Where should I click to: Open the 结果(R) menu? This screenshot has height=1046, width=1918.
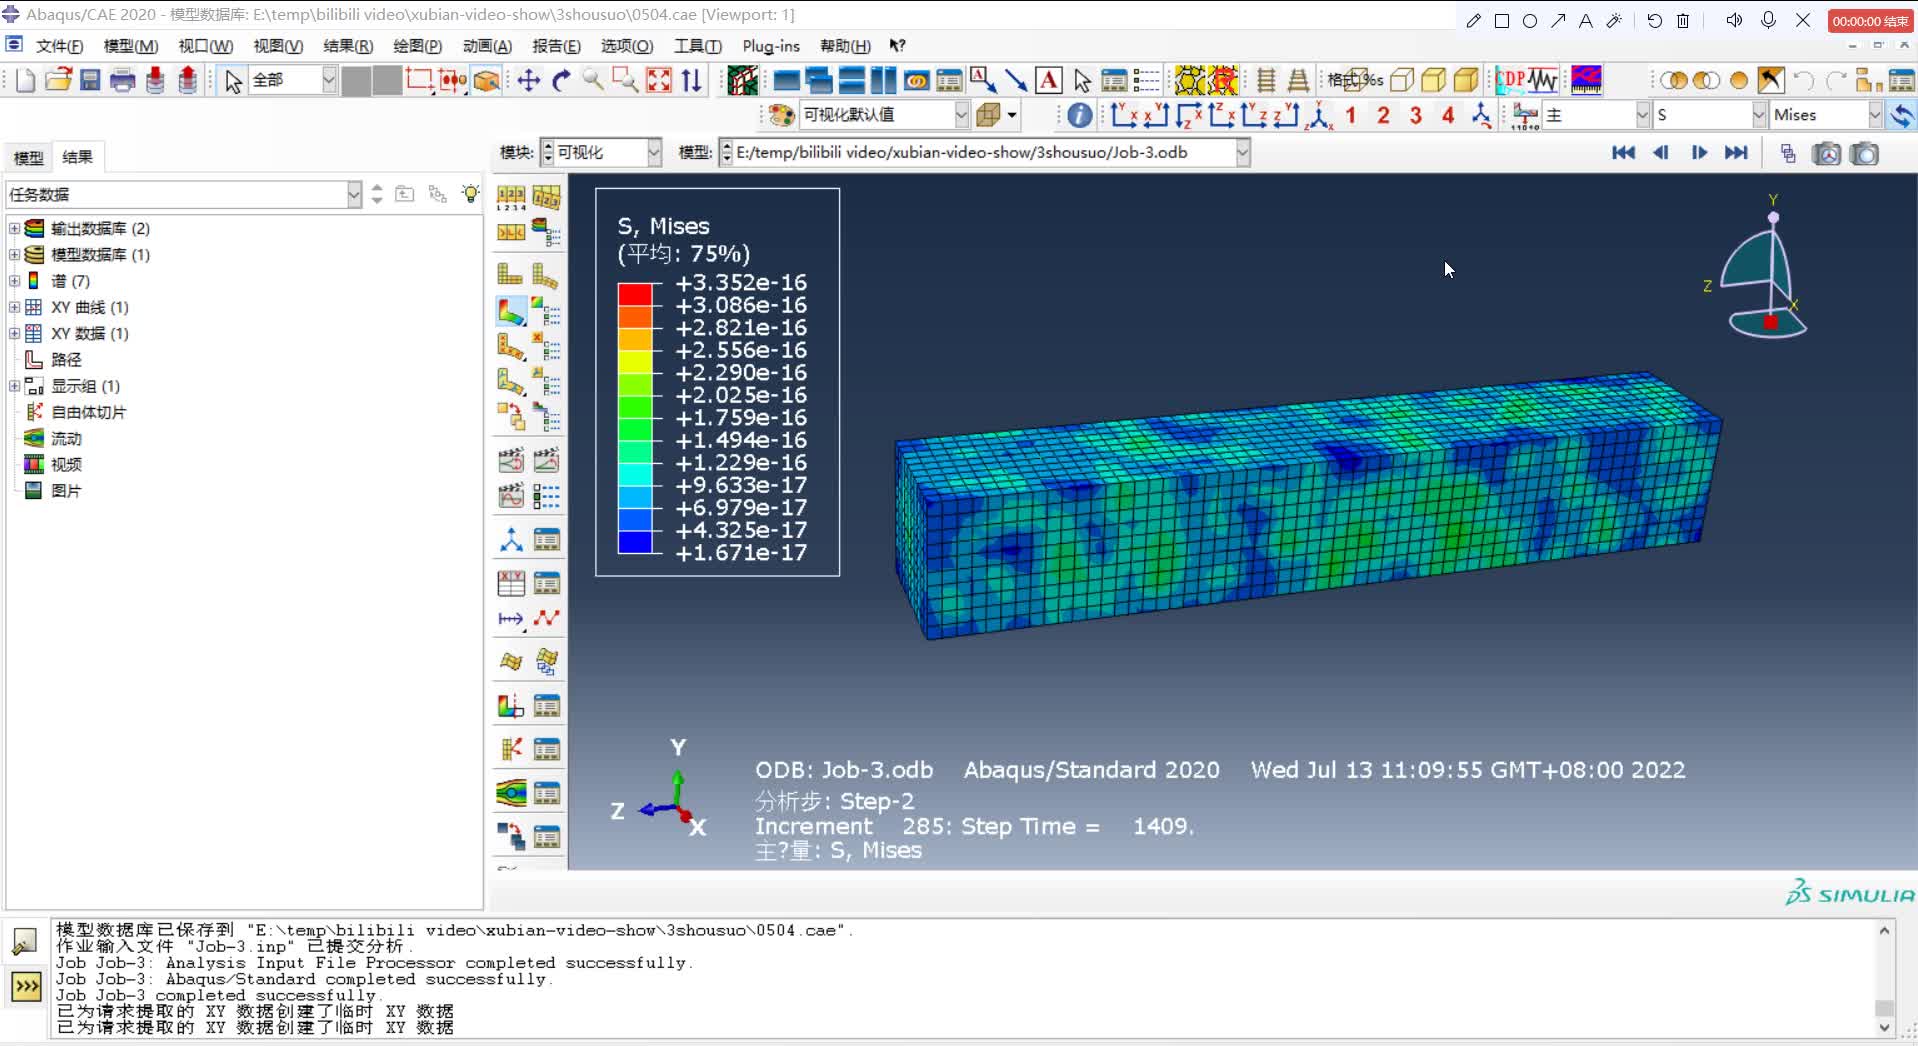click(348, 46)
